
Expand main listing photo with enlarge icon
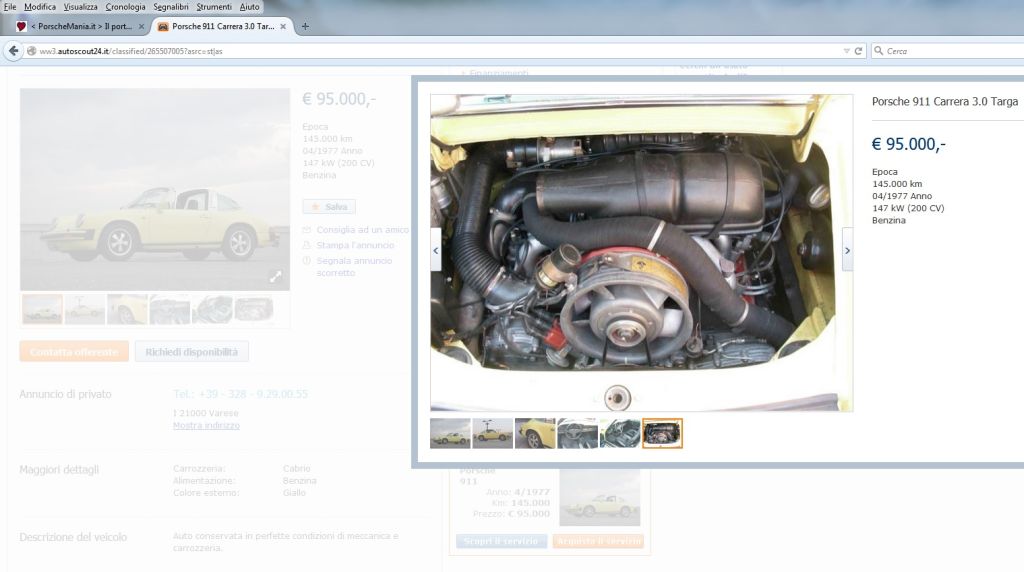click(276, 277)
